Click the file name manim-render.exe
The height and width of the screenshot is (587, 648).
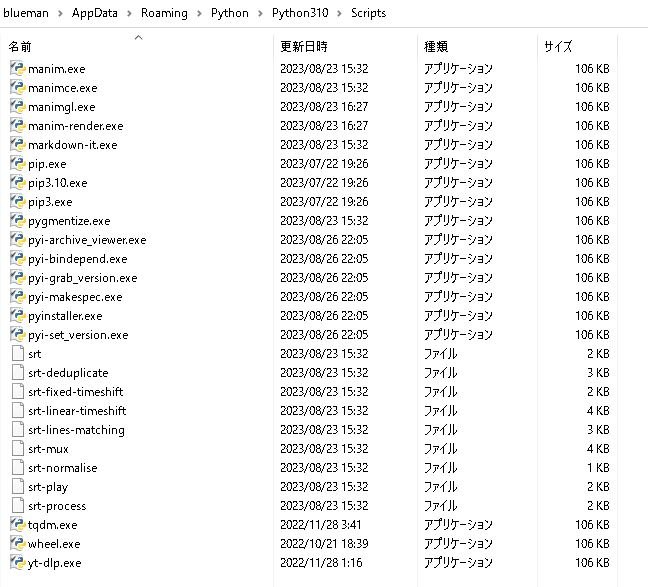(x=76, y=126)
